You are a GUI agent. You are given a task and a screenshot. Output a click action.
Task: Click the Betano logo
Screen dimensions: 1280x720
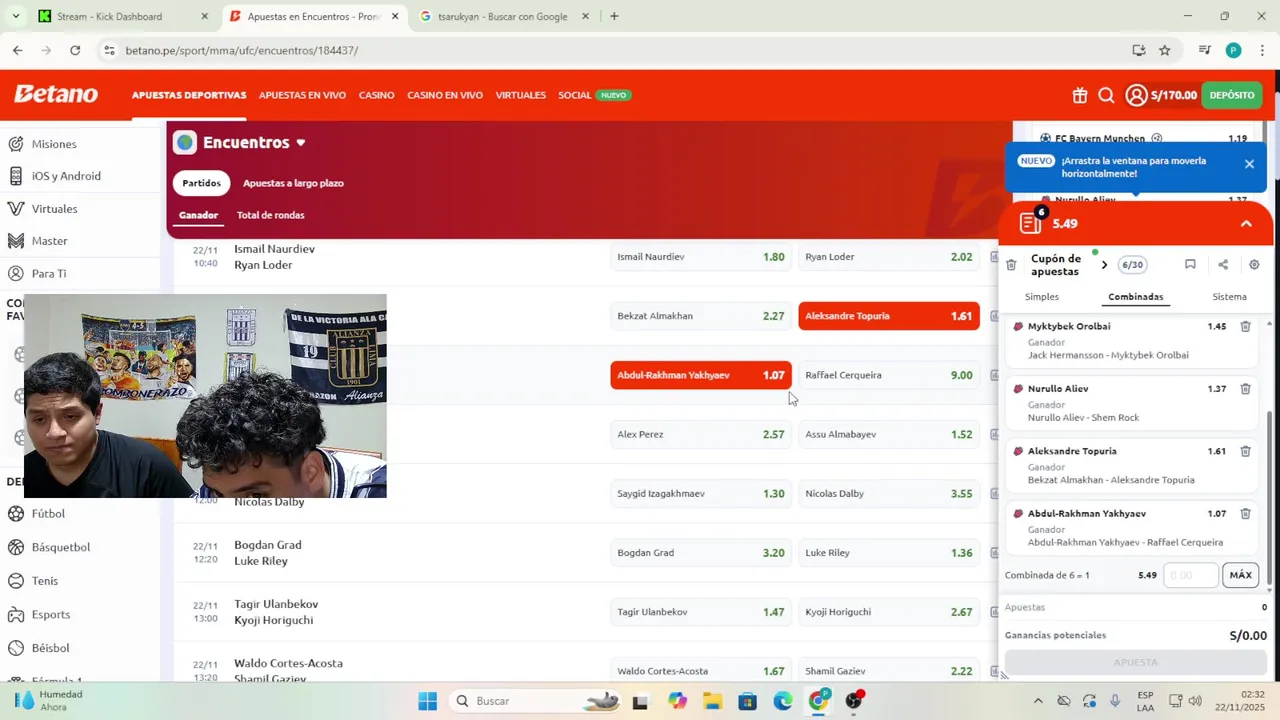[56, 94]
